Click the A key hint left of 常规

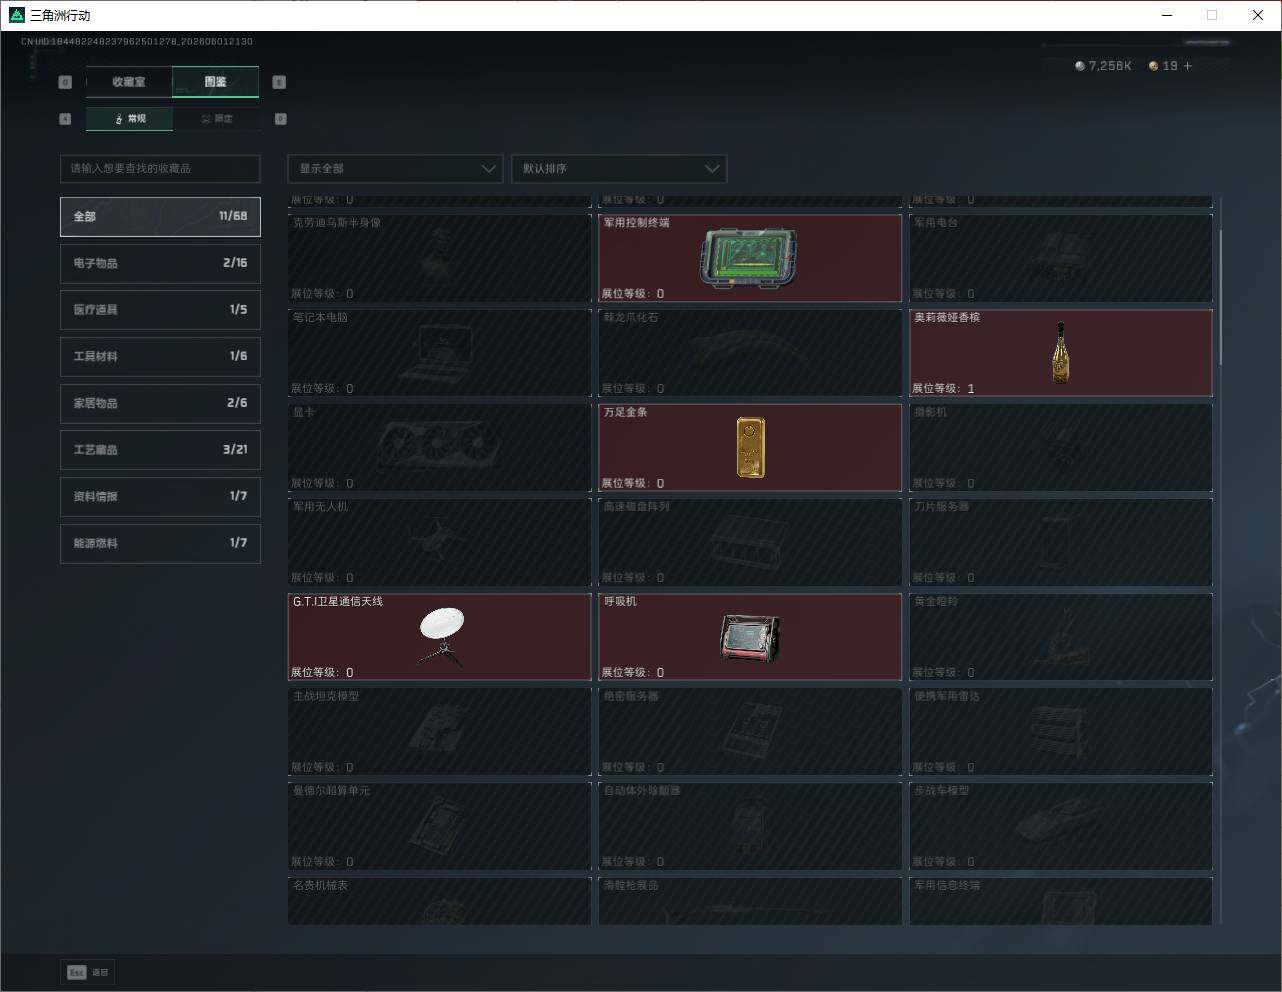(65, 119)
